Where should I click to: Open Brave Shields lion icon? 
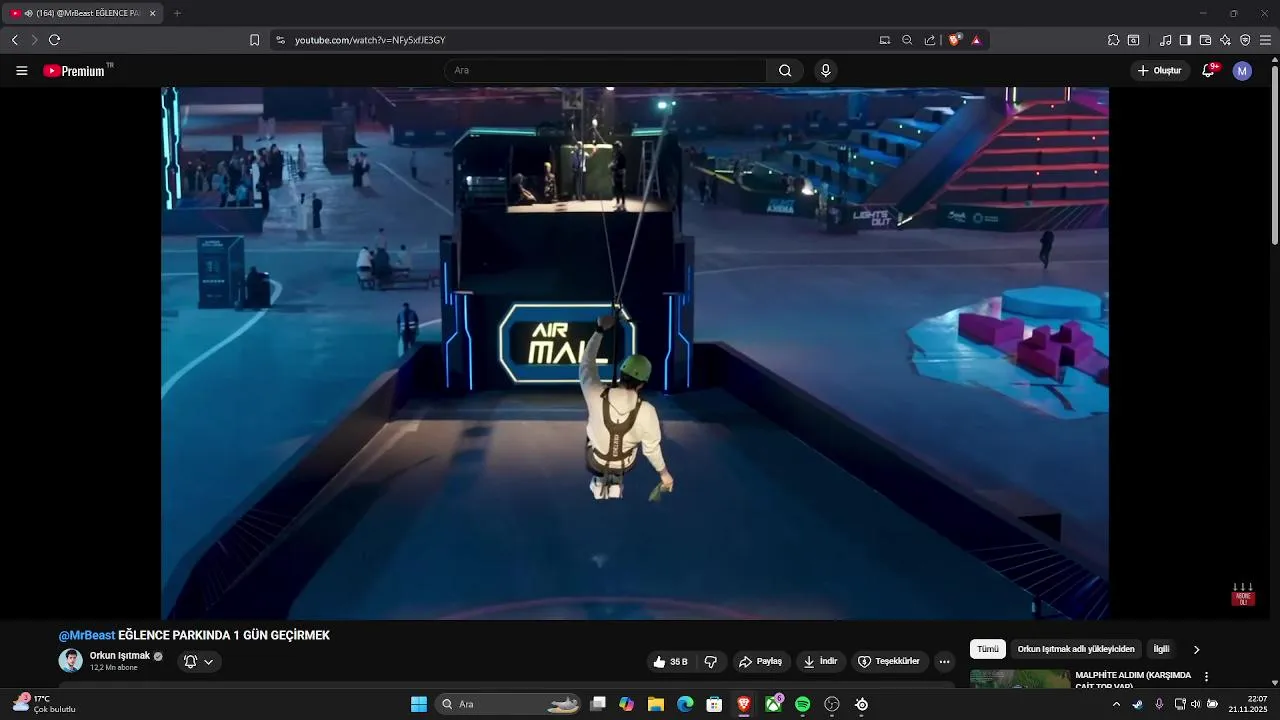955,40
